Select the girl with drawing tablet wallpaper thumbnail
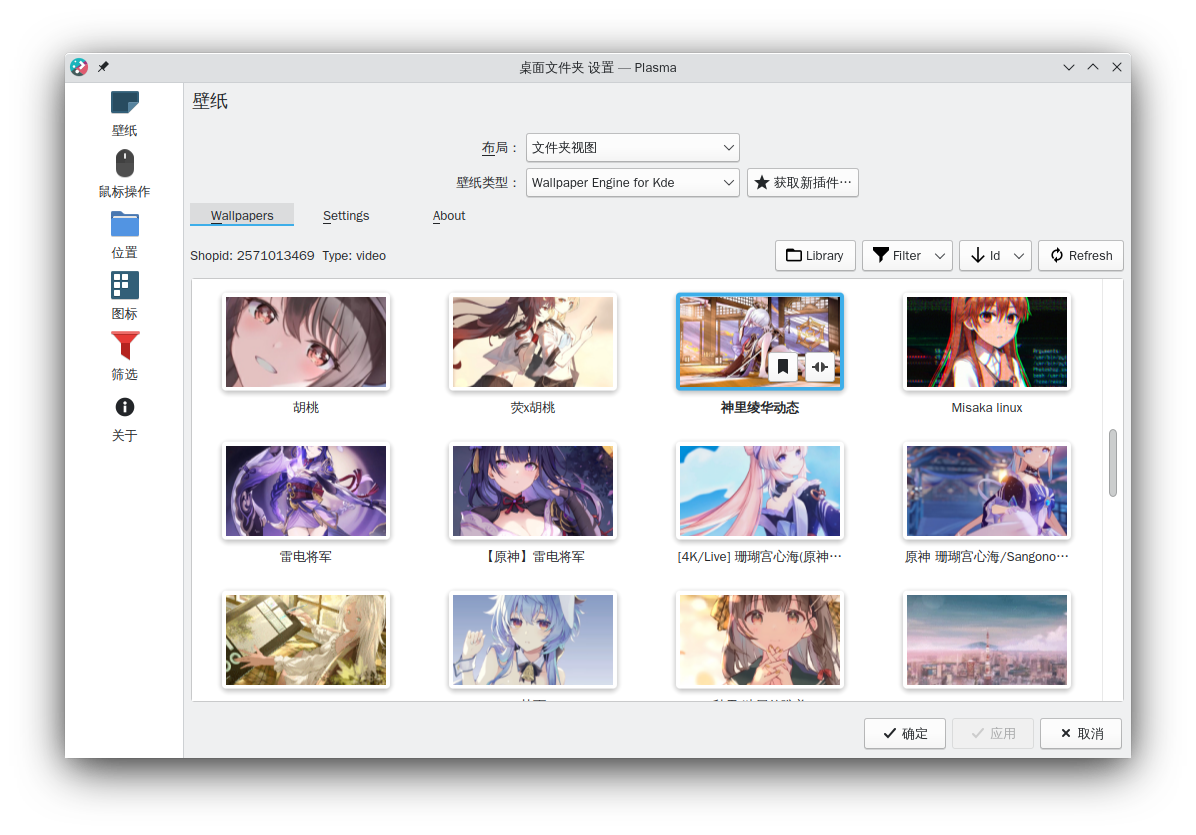The image size is (1196, 835). [306, 640]
